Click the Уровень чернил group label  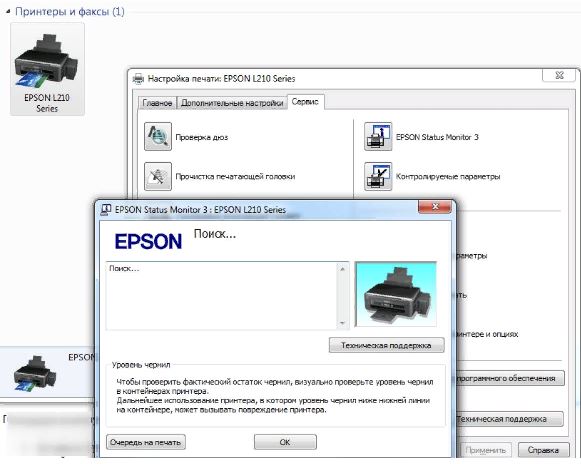141,365
